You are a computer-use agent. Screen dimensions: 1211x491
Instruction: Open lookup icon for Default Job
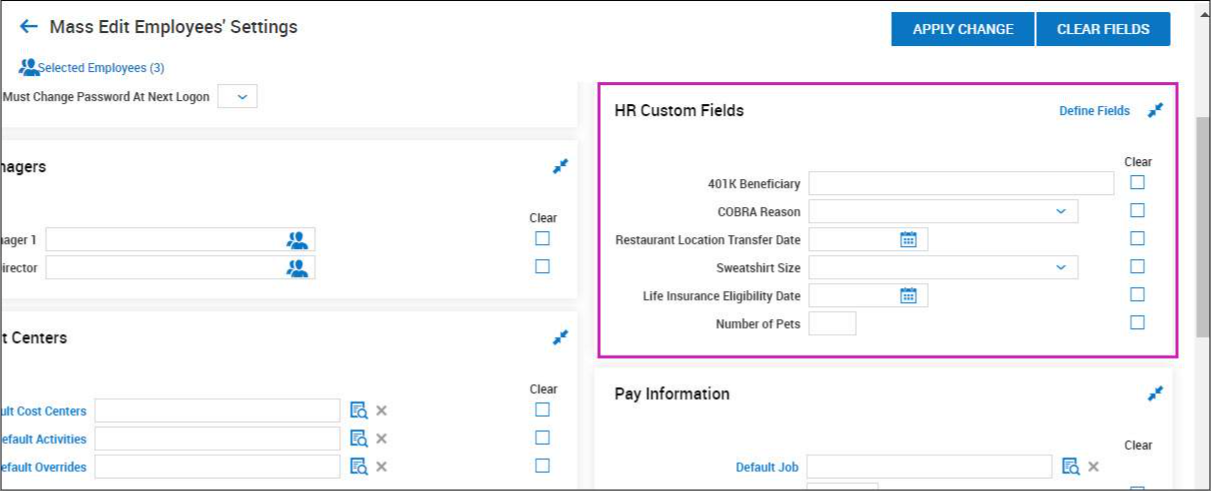pyautogui.click(x=1071, y=466)
